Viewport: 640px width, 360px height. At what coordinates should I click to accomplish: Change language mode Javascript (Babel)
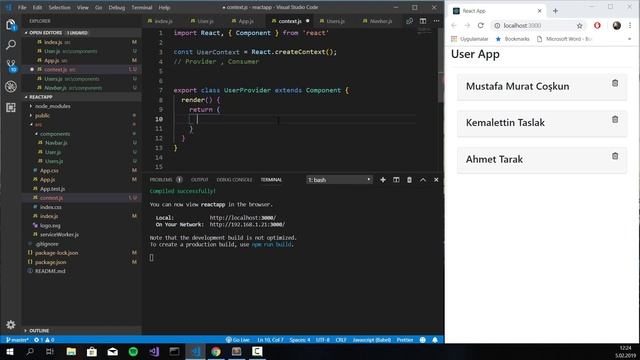click(371, 340)
